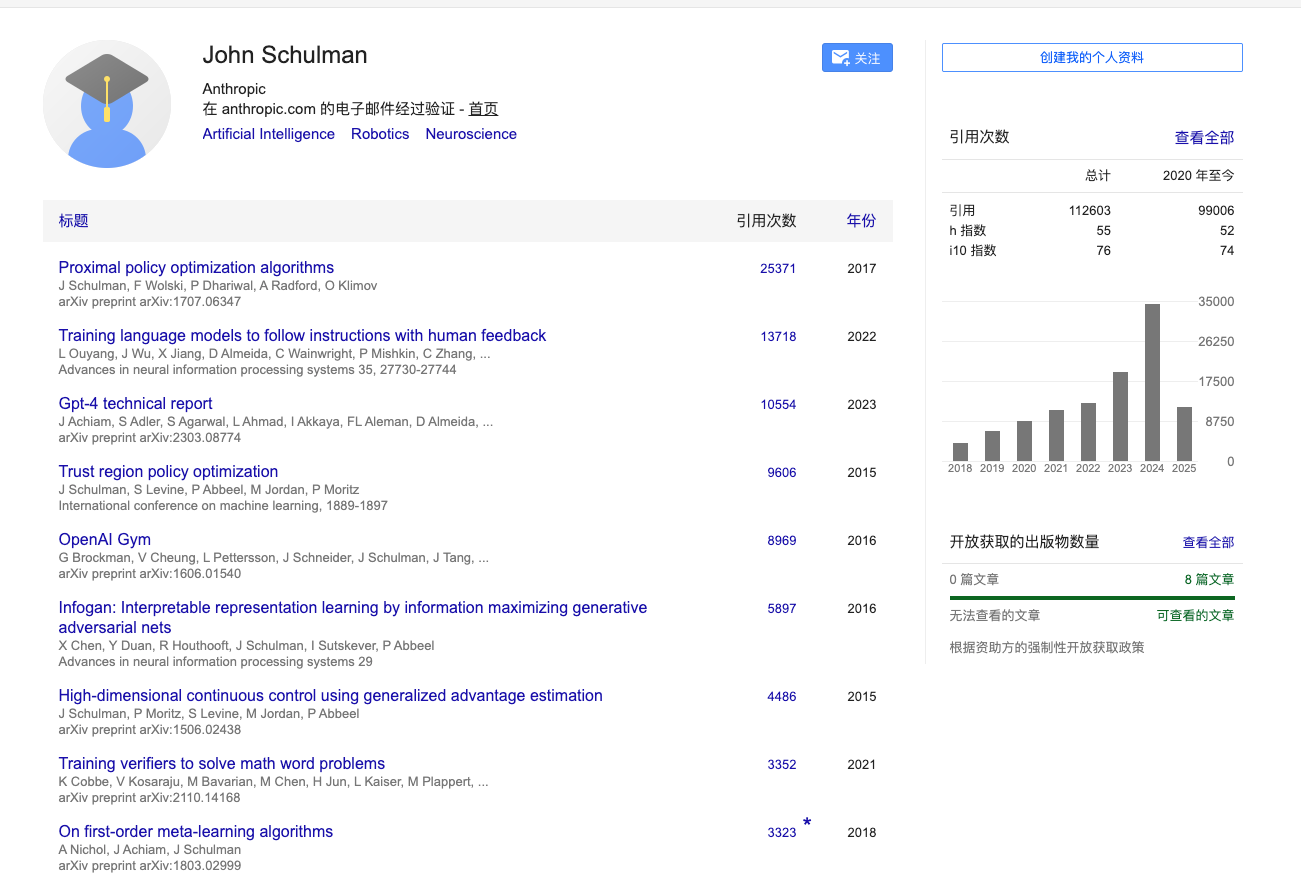Click the 创建我的个人资料 button
Image resolution: width=1301 pixels, height=884 pixels.
[x=1092, y=58]
